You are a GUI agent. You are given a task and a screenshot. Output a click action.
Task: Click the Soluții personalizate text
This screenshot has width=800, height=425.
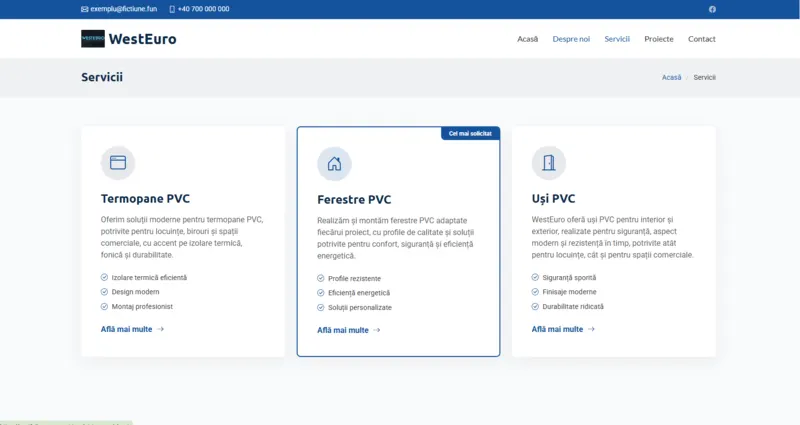pos(360,308)
